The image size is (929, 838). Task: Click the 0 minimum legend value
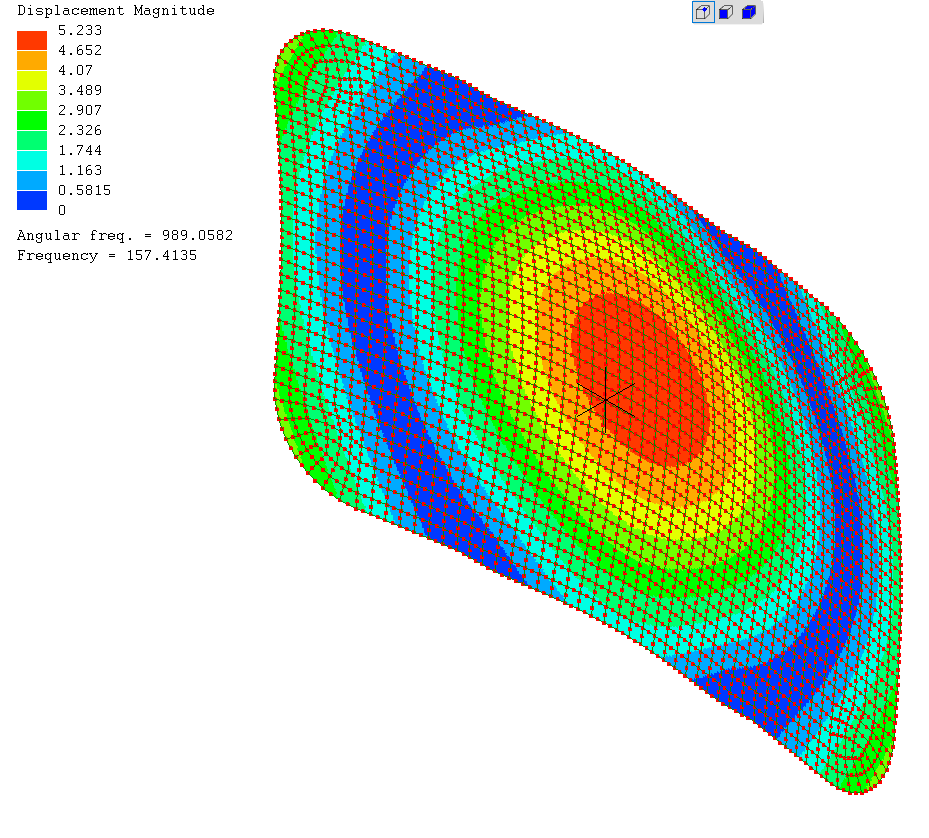[x=62, y=210]
